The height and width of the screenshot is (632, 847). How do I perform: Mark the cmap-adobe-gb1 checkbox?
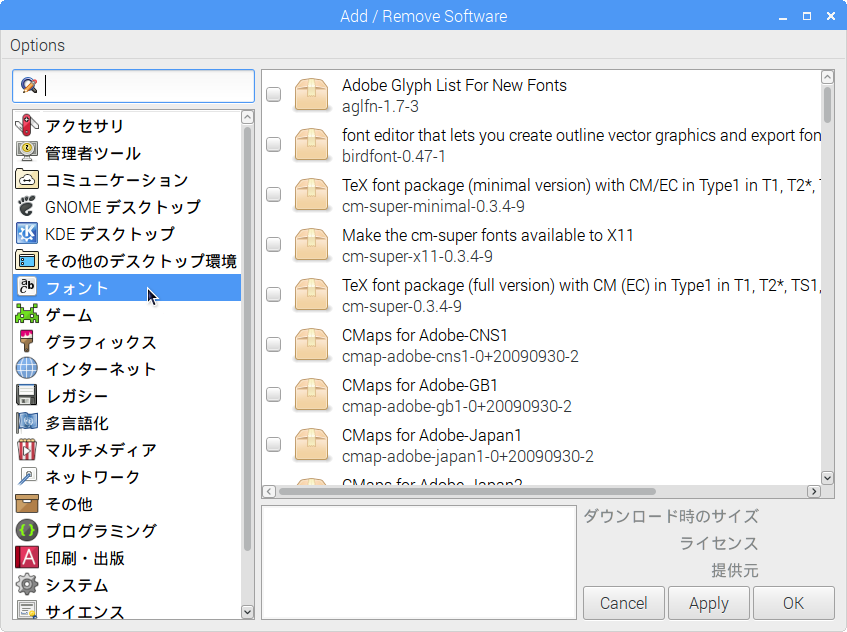[x=274, y=394]
